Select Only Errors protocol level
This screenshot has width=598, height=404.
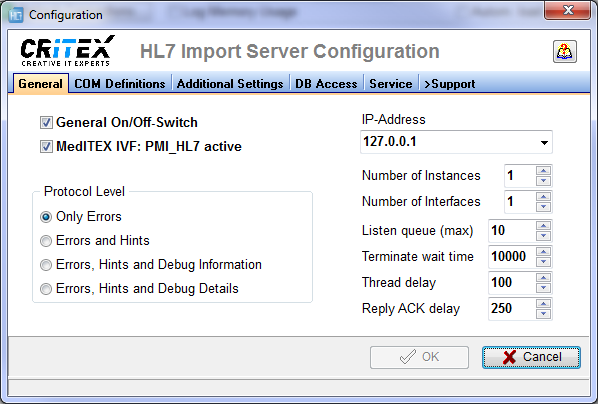tap(46, 217)
